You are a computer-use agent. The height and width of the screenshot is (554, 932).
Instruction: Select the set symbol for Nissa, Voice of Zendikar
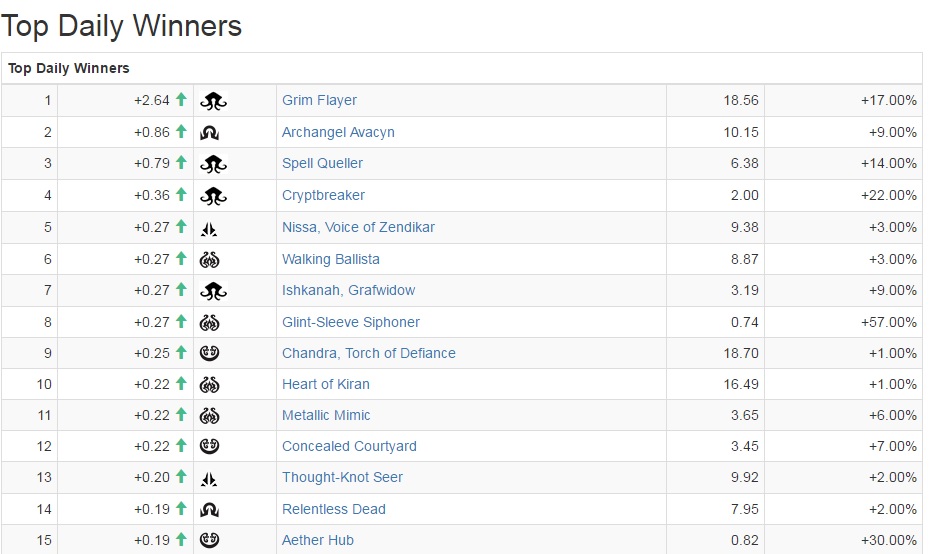pyautogui.click(x=210, y=228)
